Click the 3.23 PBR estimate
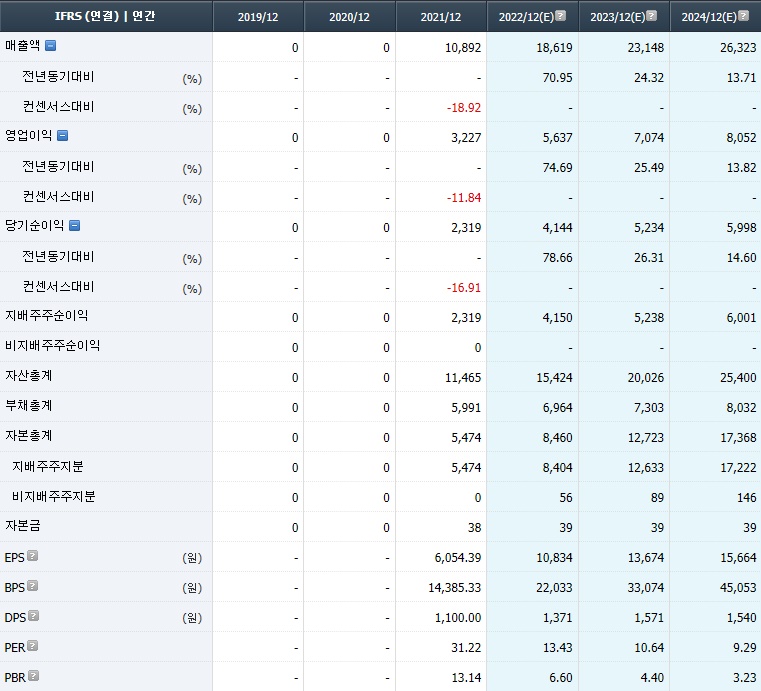Viewport: 761px width, 691px height. (744, 678)
